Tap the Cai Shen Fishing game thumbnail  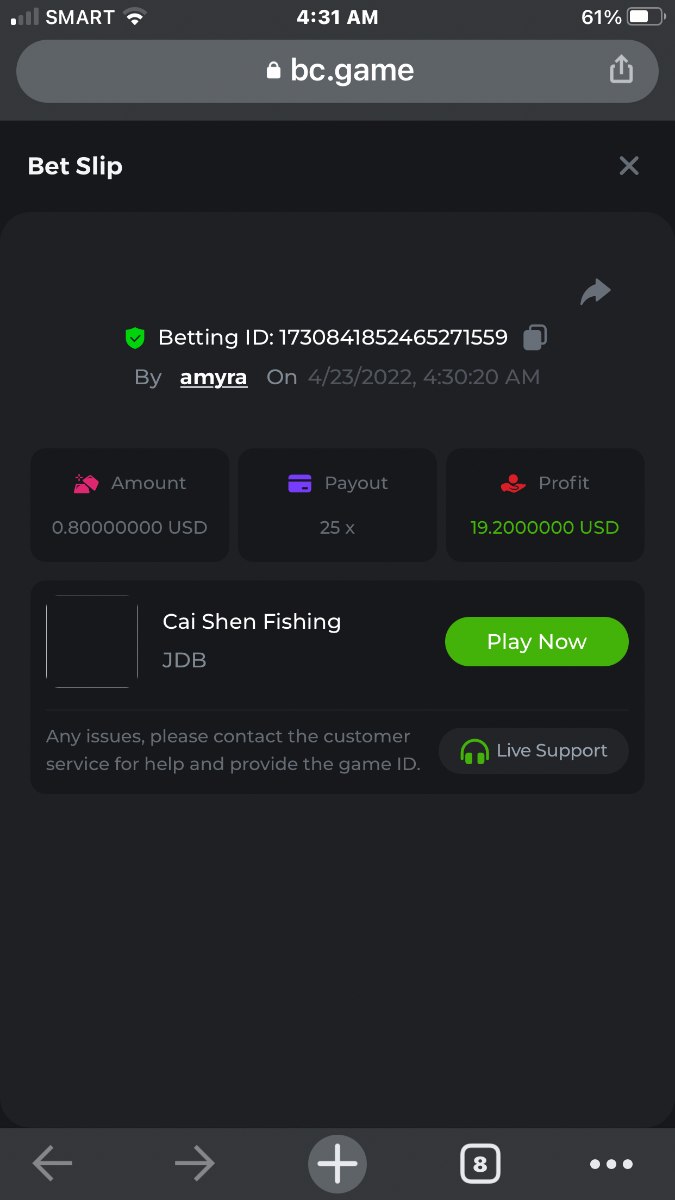tap(92, 641)
